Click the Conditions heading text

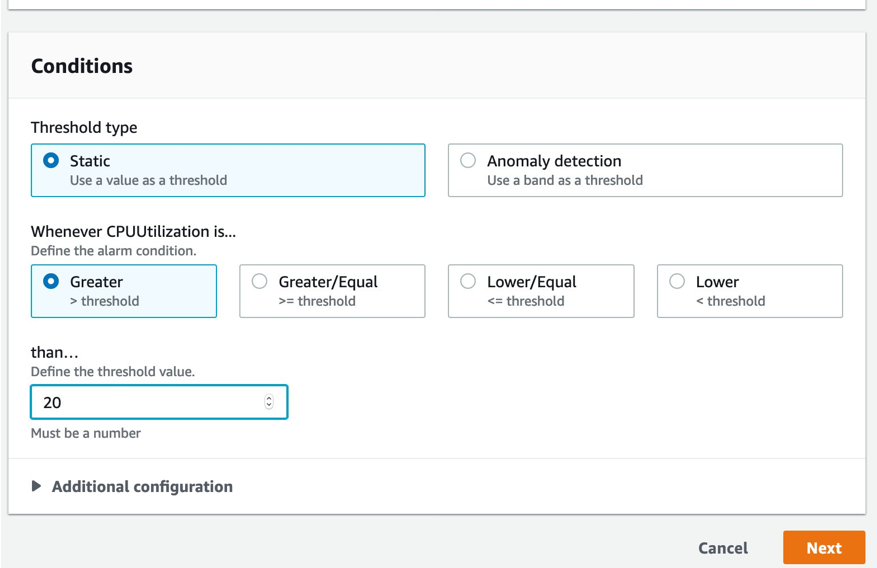tap(82, 66)
